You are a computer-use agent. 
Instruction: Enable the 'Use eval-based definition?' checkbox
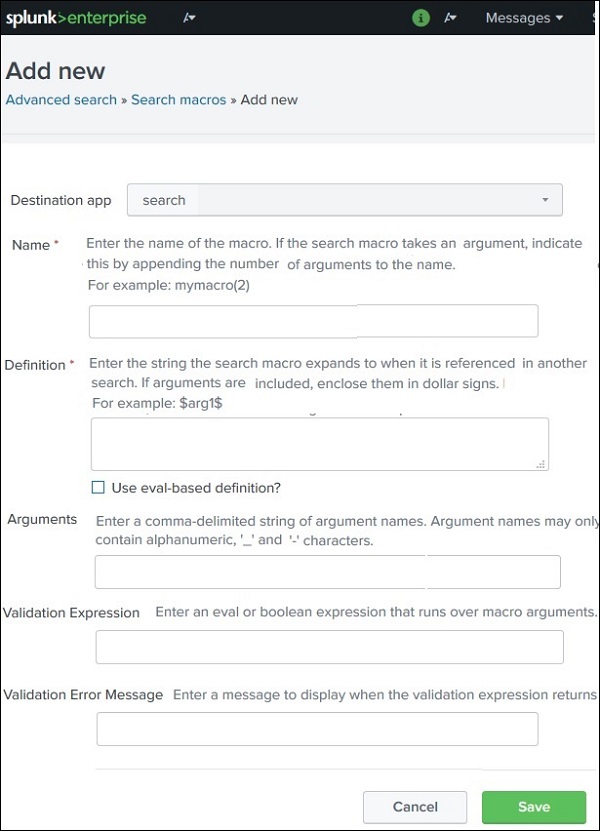pyautogui.click(x=97, y=487)
